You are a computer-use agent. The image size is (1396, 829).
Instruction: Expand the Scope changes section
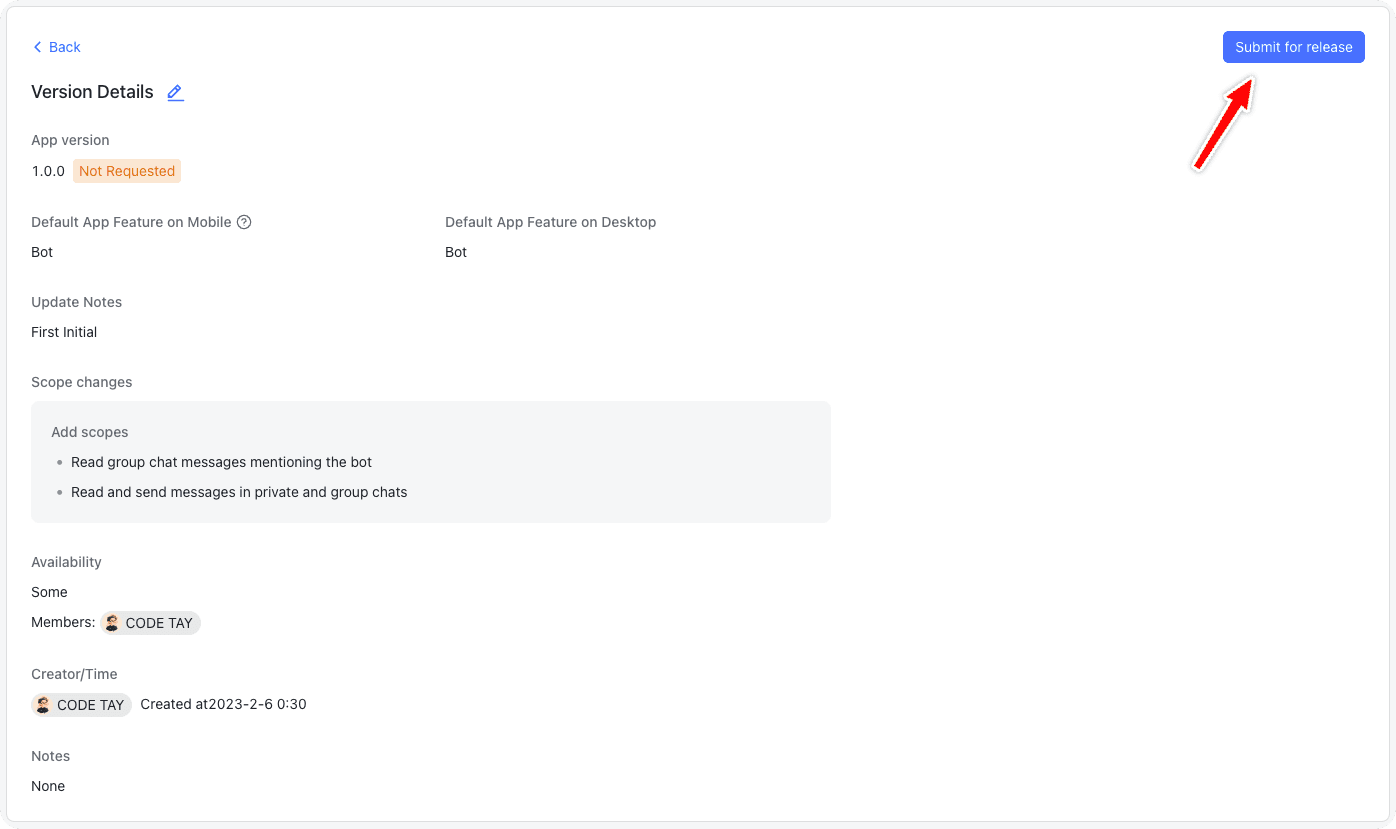tap(82, 382)
